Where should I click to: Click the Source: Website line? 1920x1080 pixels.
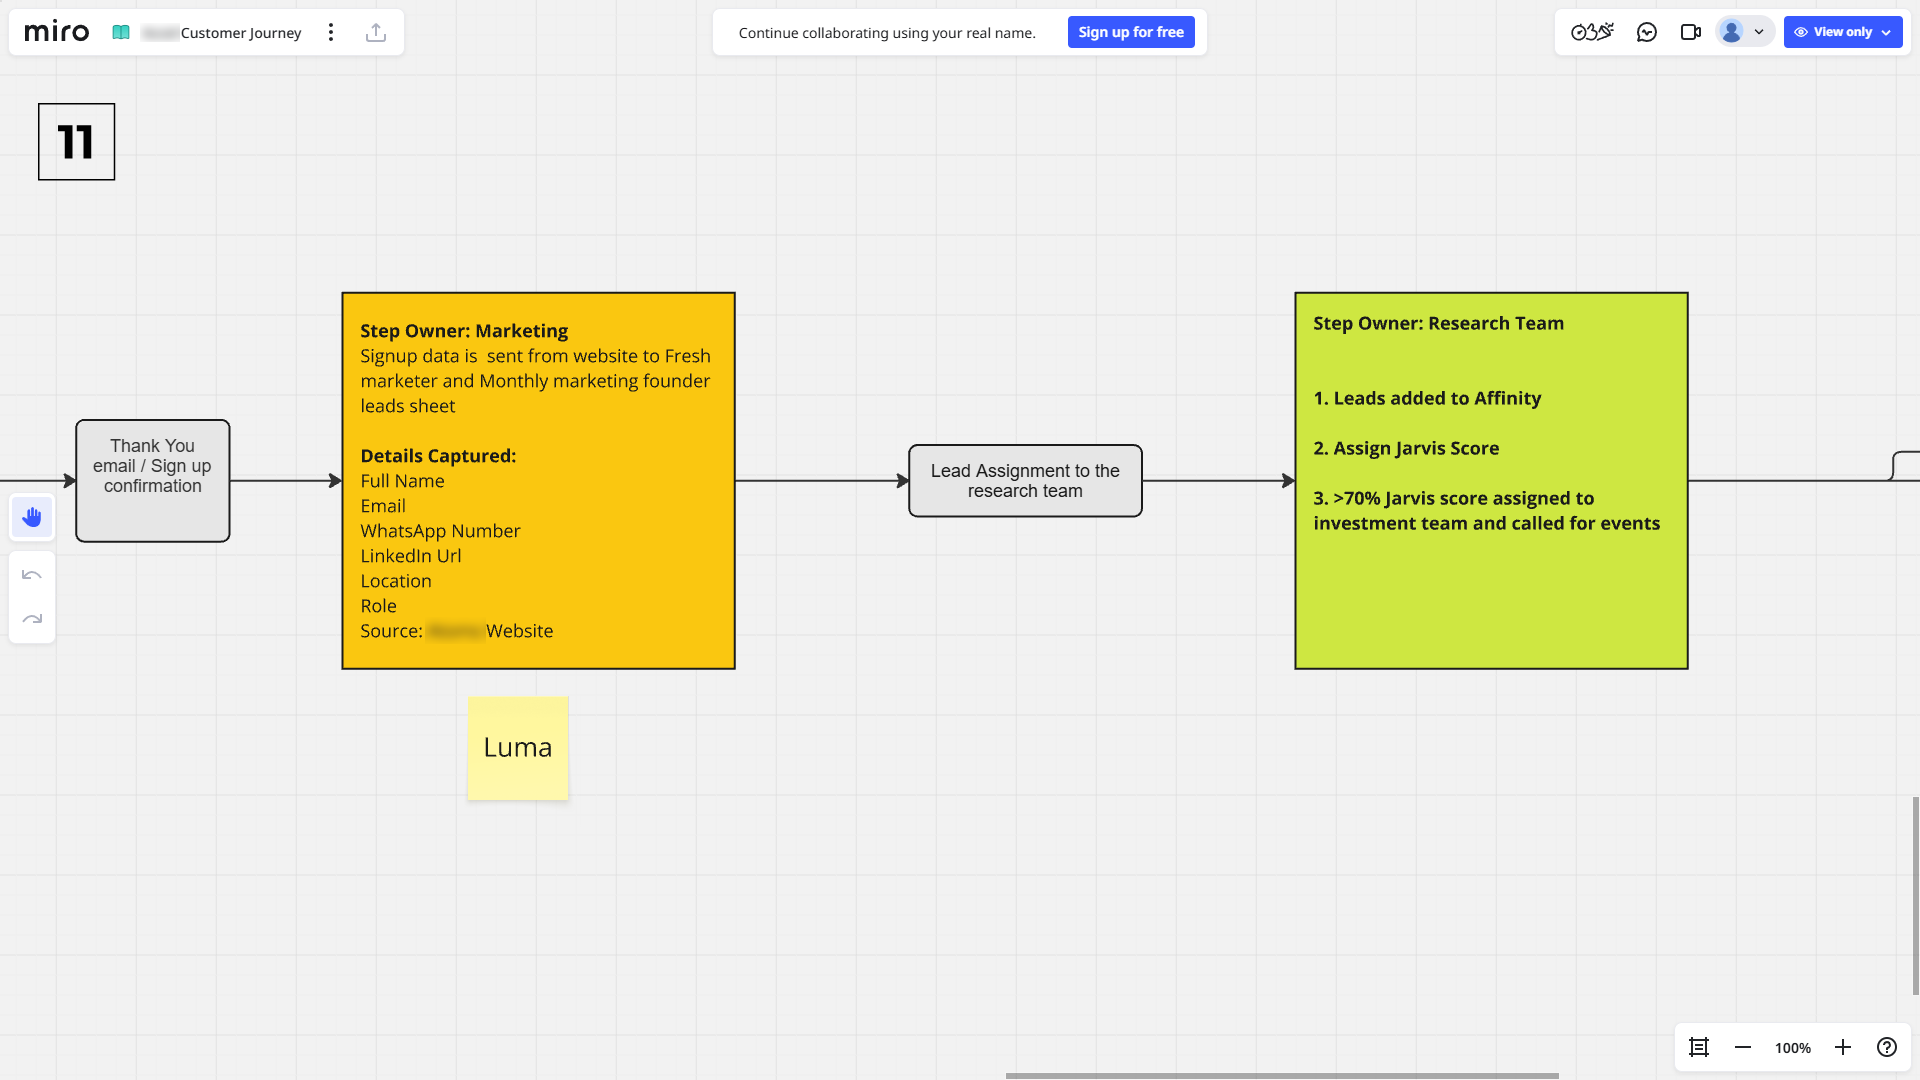(456, 631)
